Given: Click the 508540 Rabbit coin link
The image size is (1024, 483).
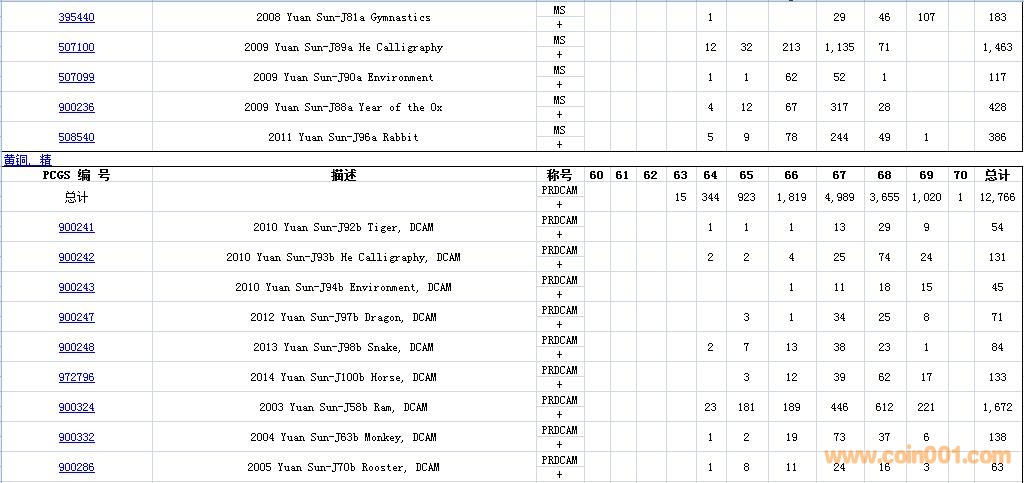Looking at the screenshot, I should 76,137.
